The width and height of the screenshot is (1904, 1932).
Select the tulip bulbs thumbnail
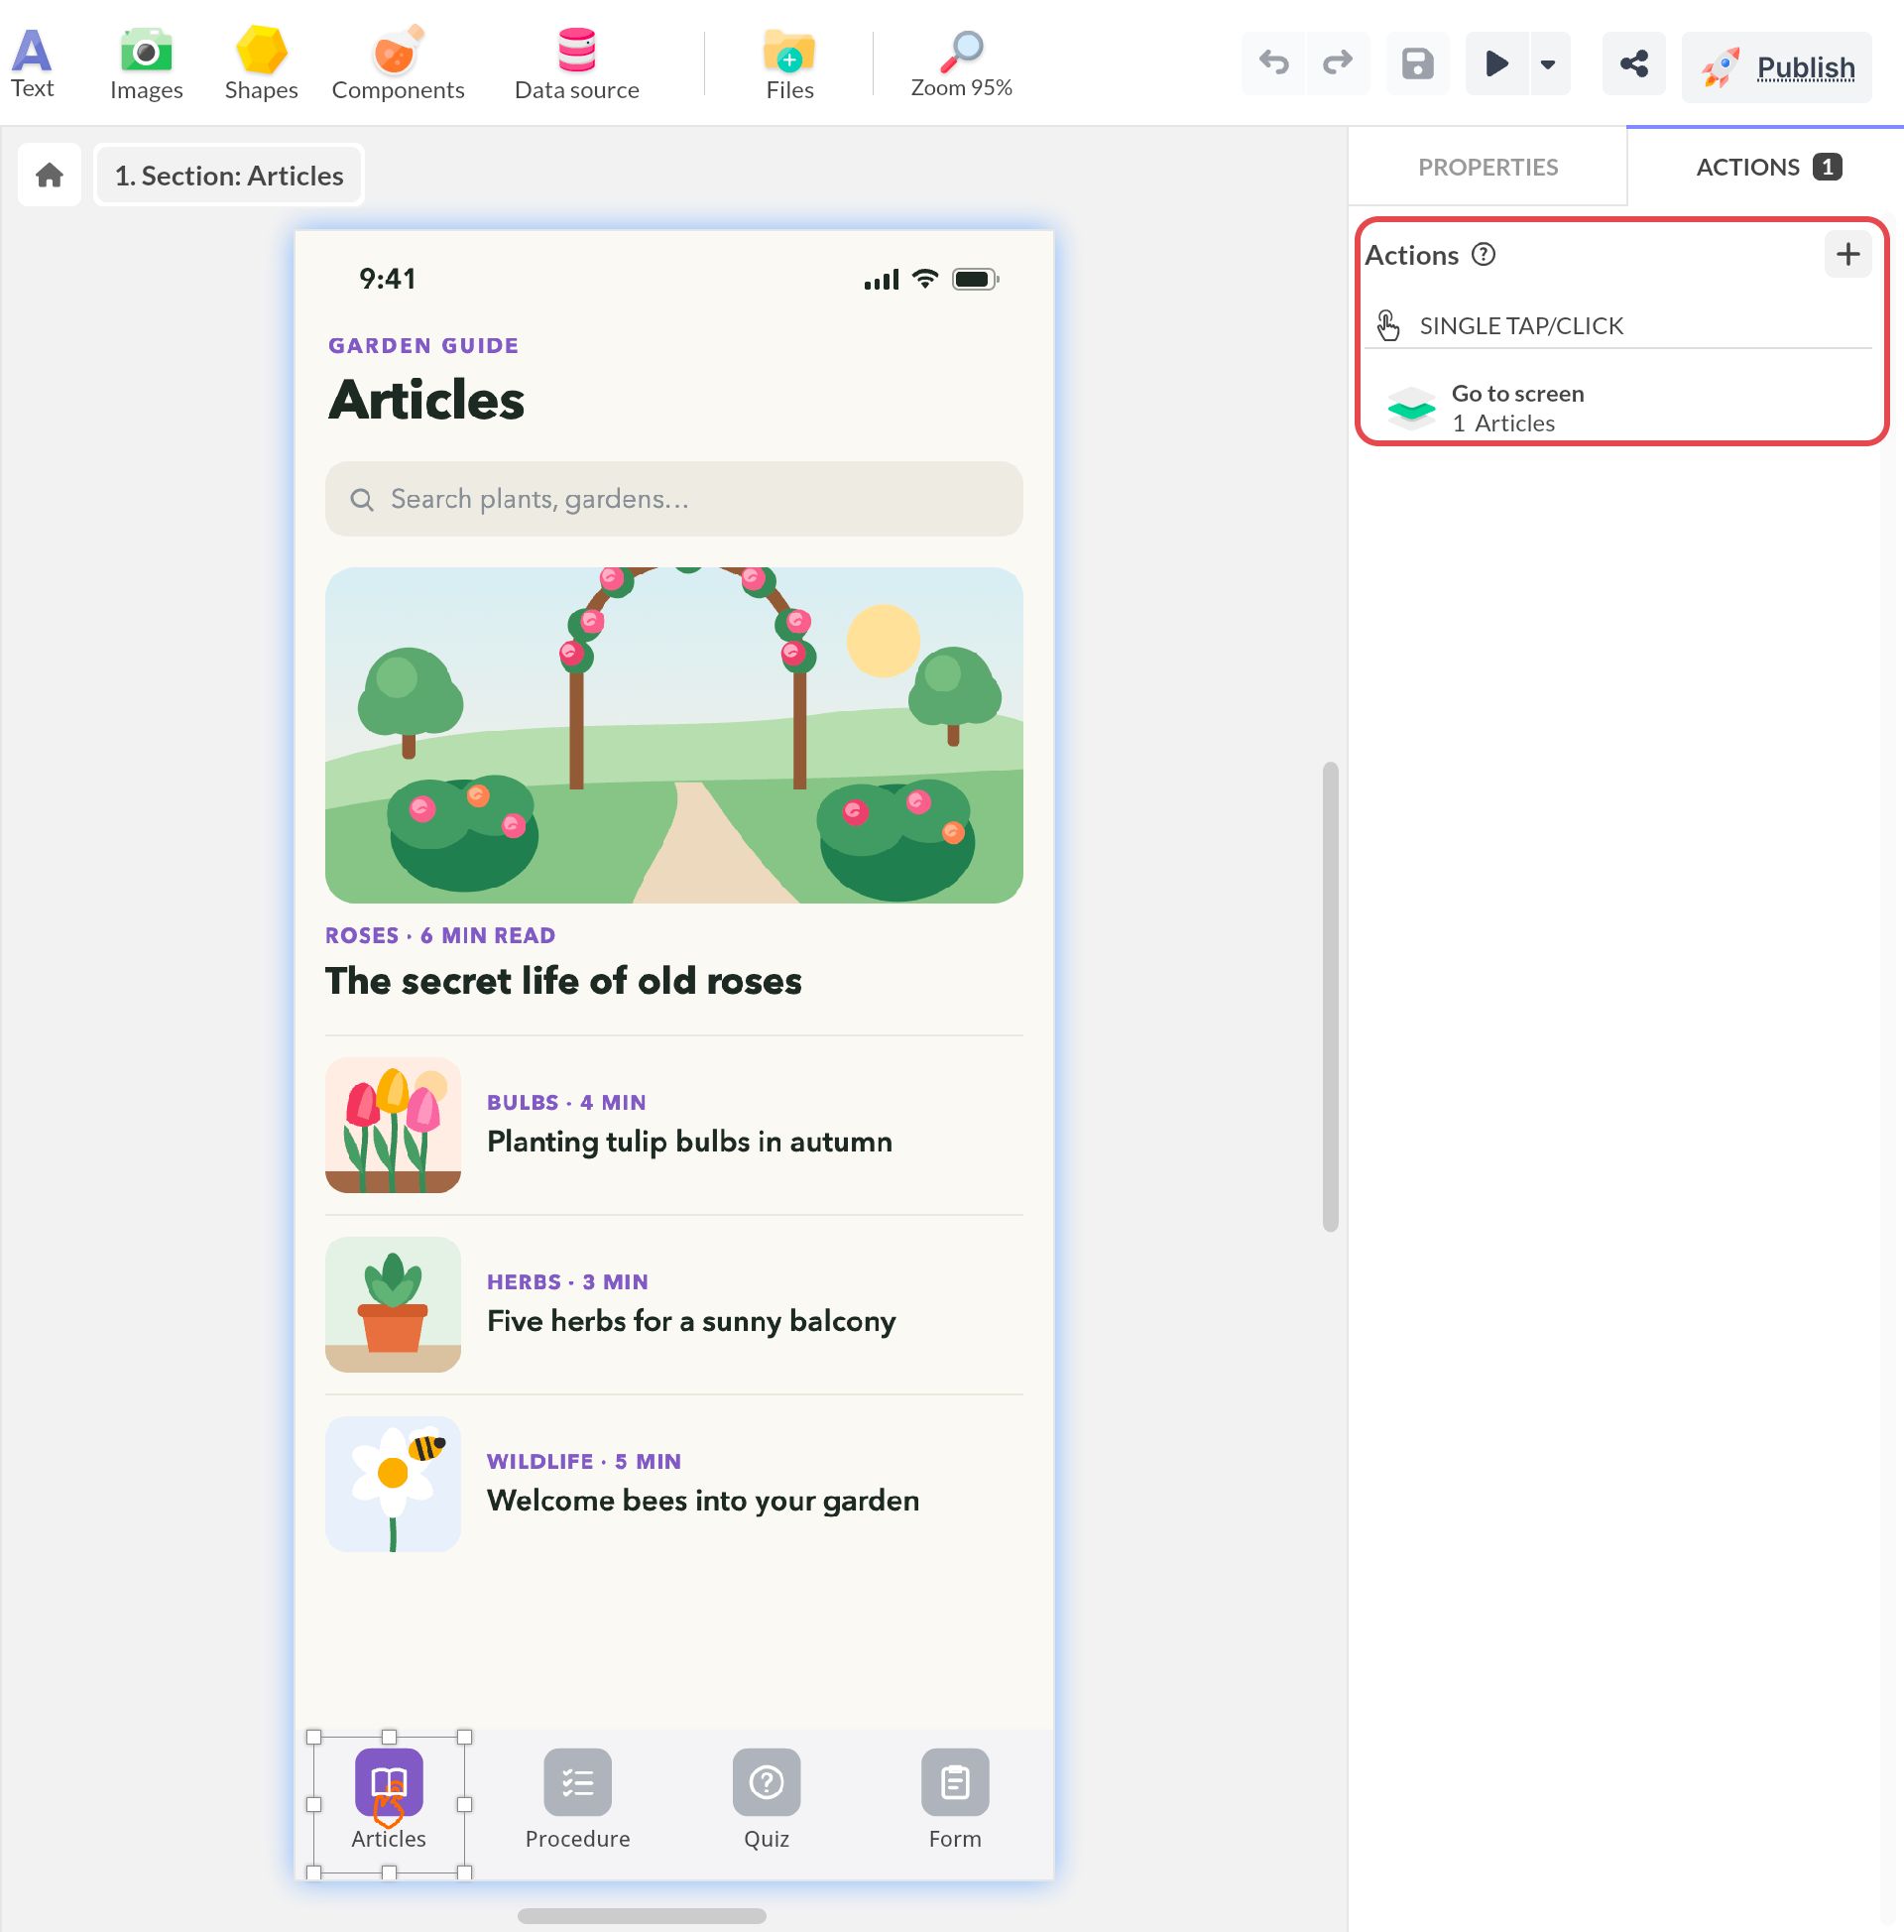click(392, 1124)
